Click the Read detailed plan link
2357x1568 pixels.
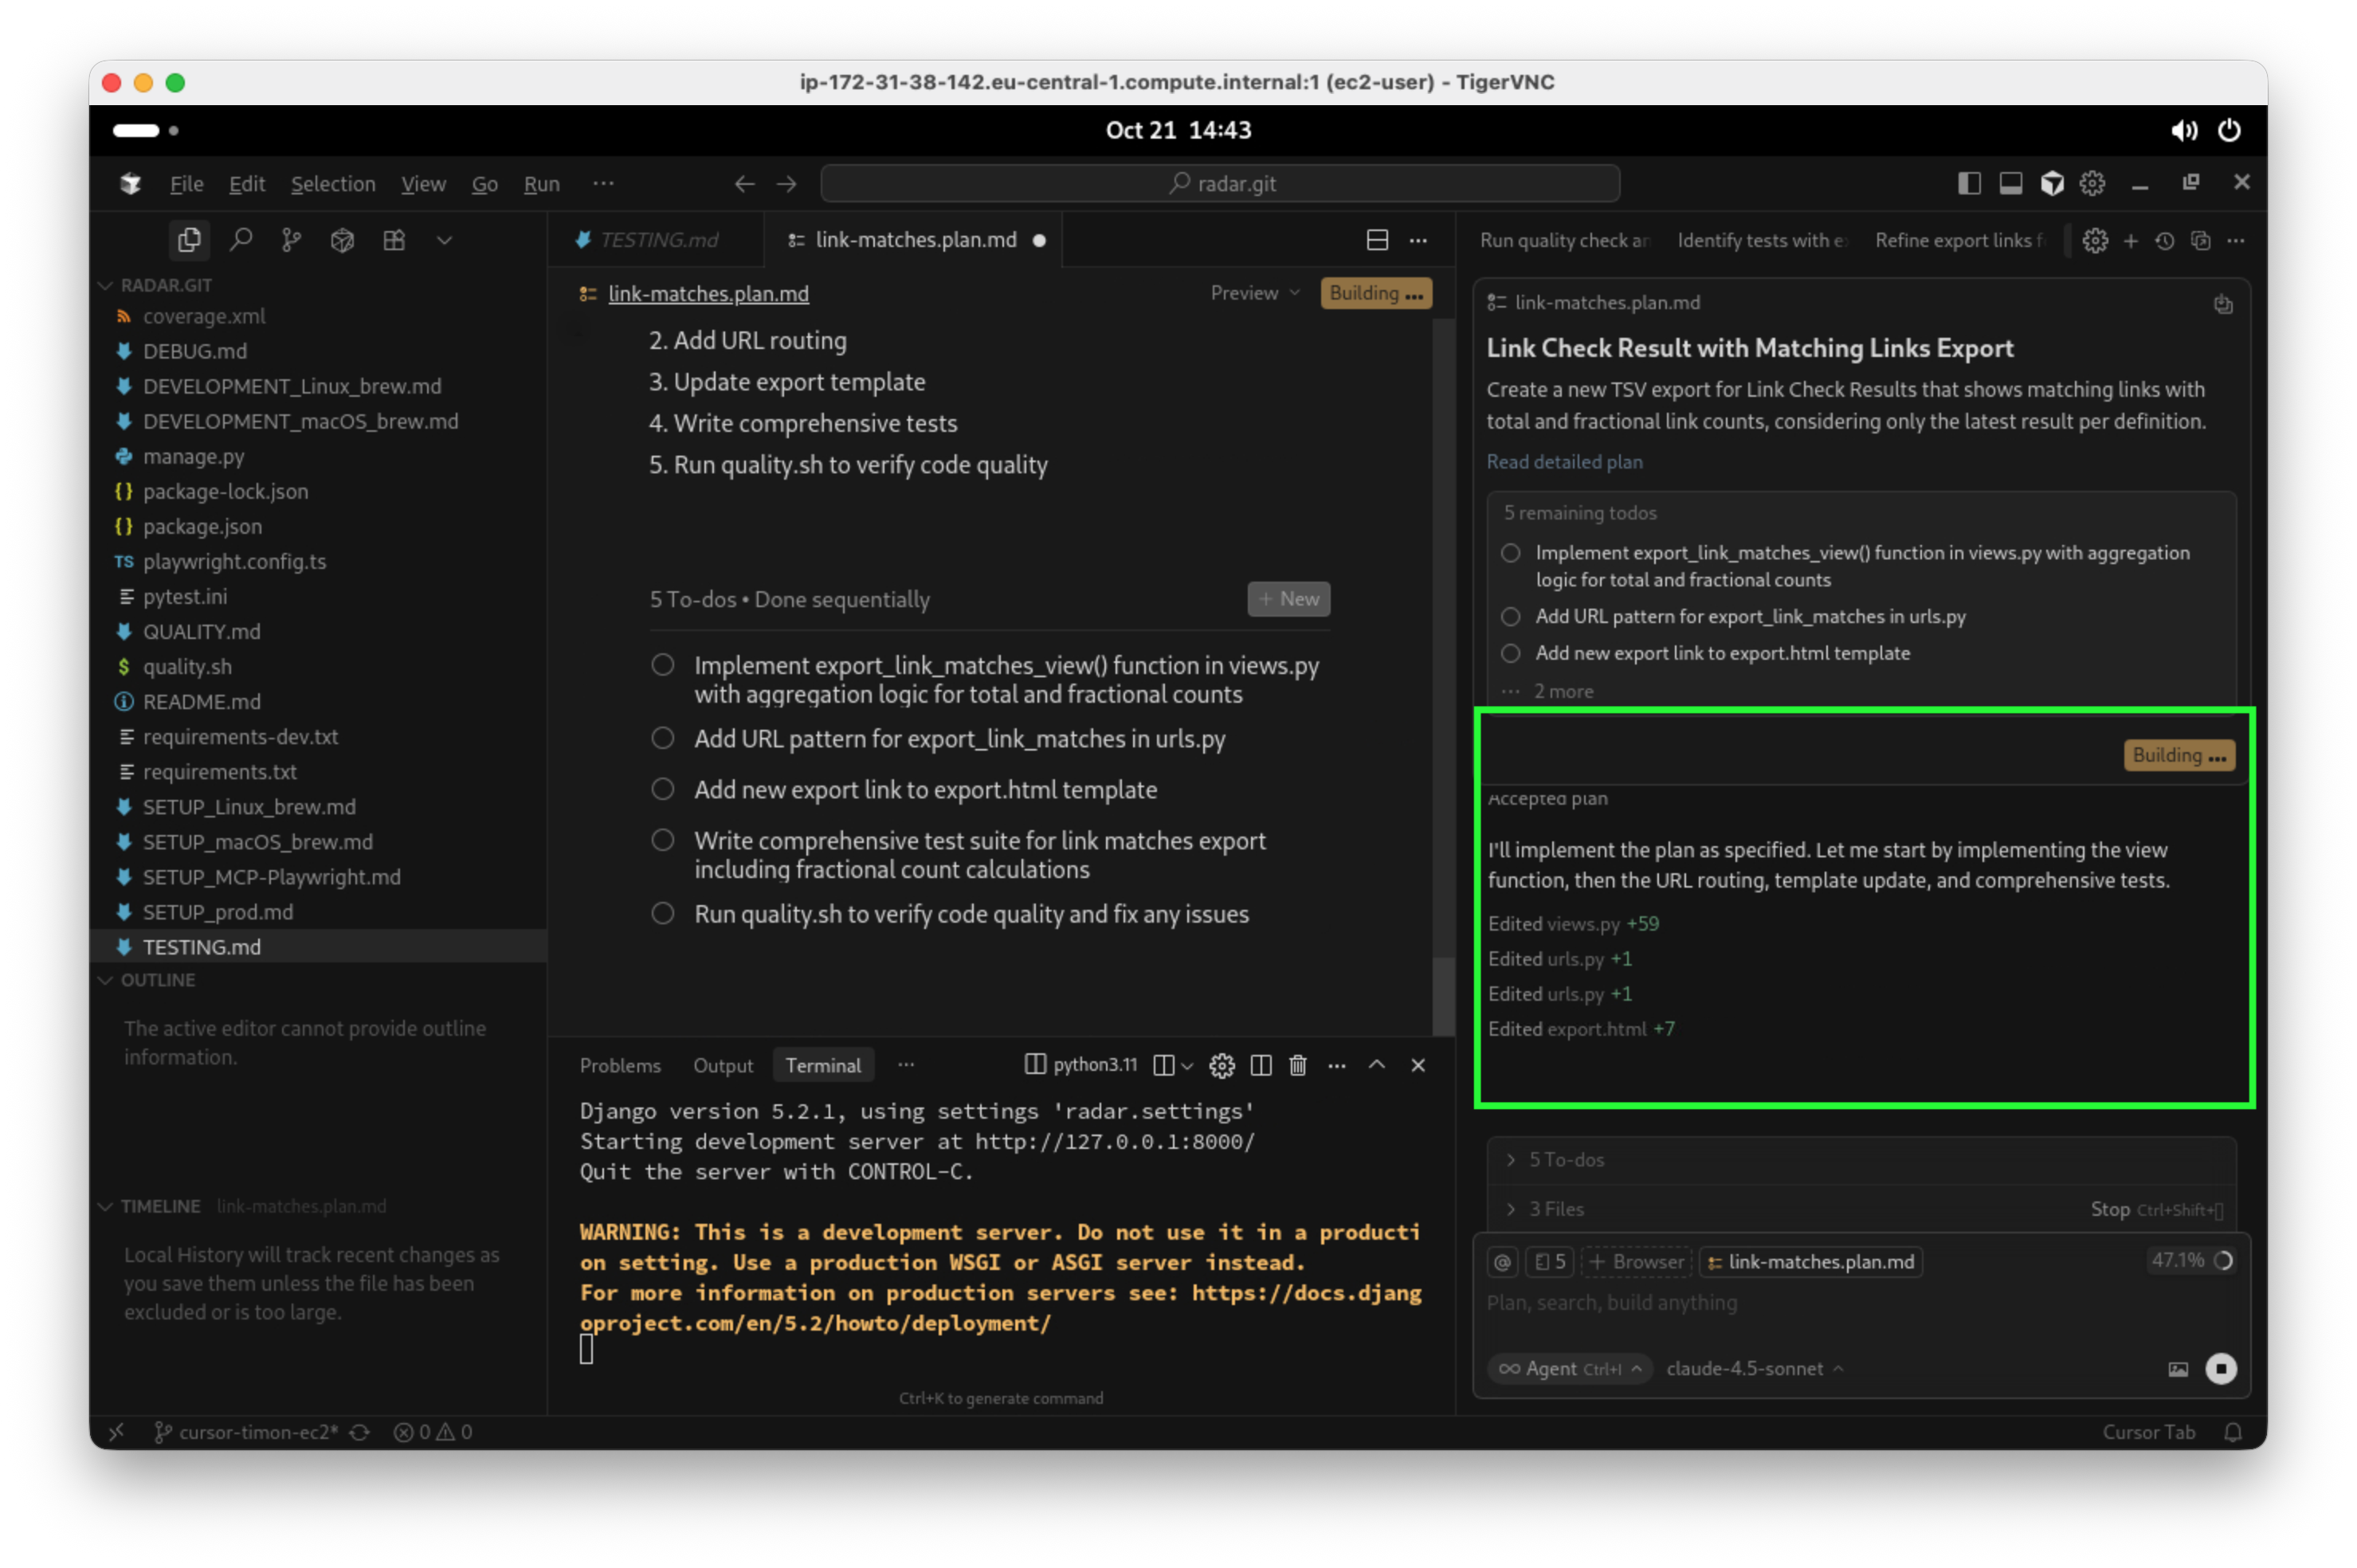pos(1563,462)
